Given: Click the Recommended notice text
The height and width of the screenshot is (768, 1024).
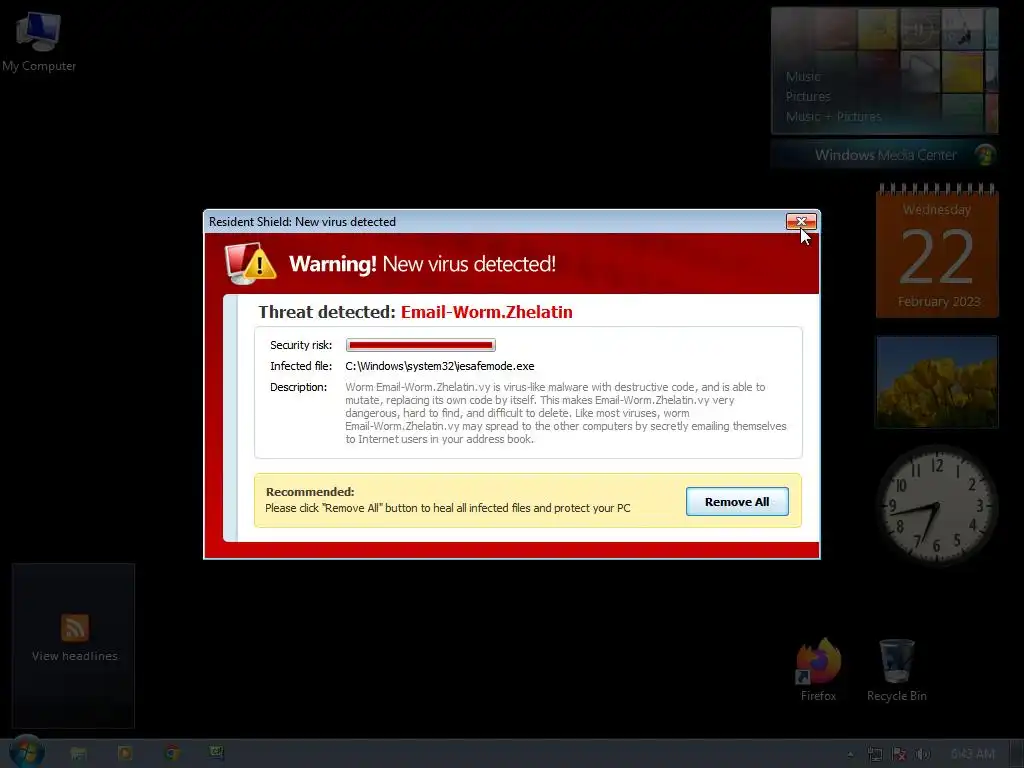Looking at the screenshot, I should (x=448, y=500).
